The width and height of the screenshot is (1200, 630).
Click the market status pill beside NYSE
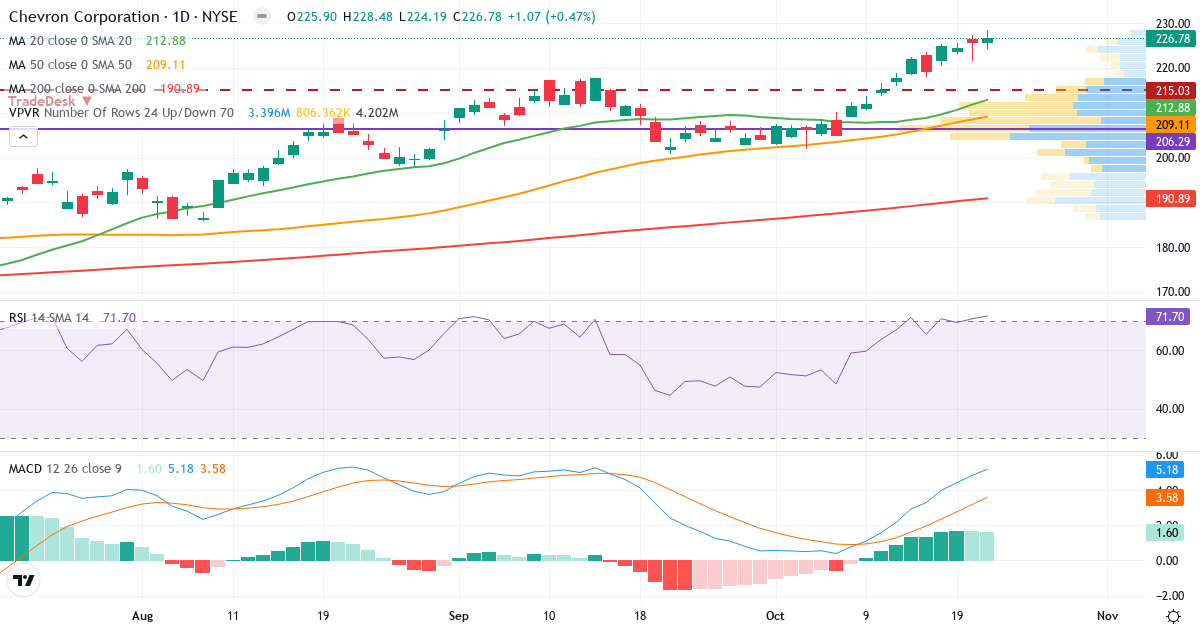(261, 17)
